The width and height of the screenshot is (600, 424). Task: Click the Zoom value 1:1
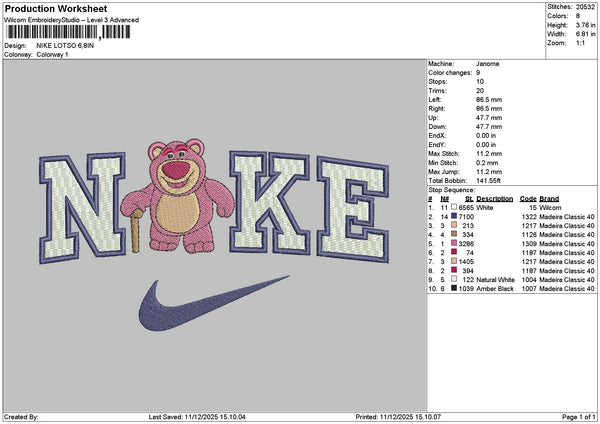pyautogui.click(x=580, y=43)
